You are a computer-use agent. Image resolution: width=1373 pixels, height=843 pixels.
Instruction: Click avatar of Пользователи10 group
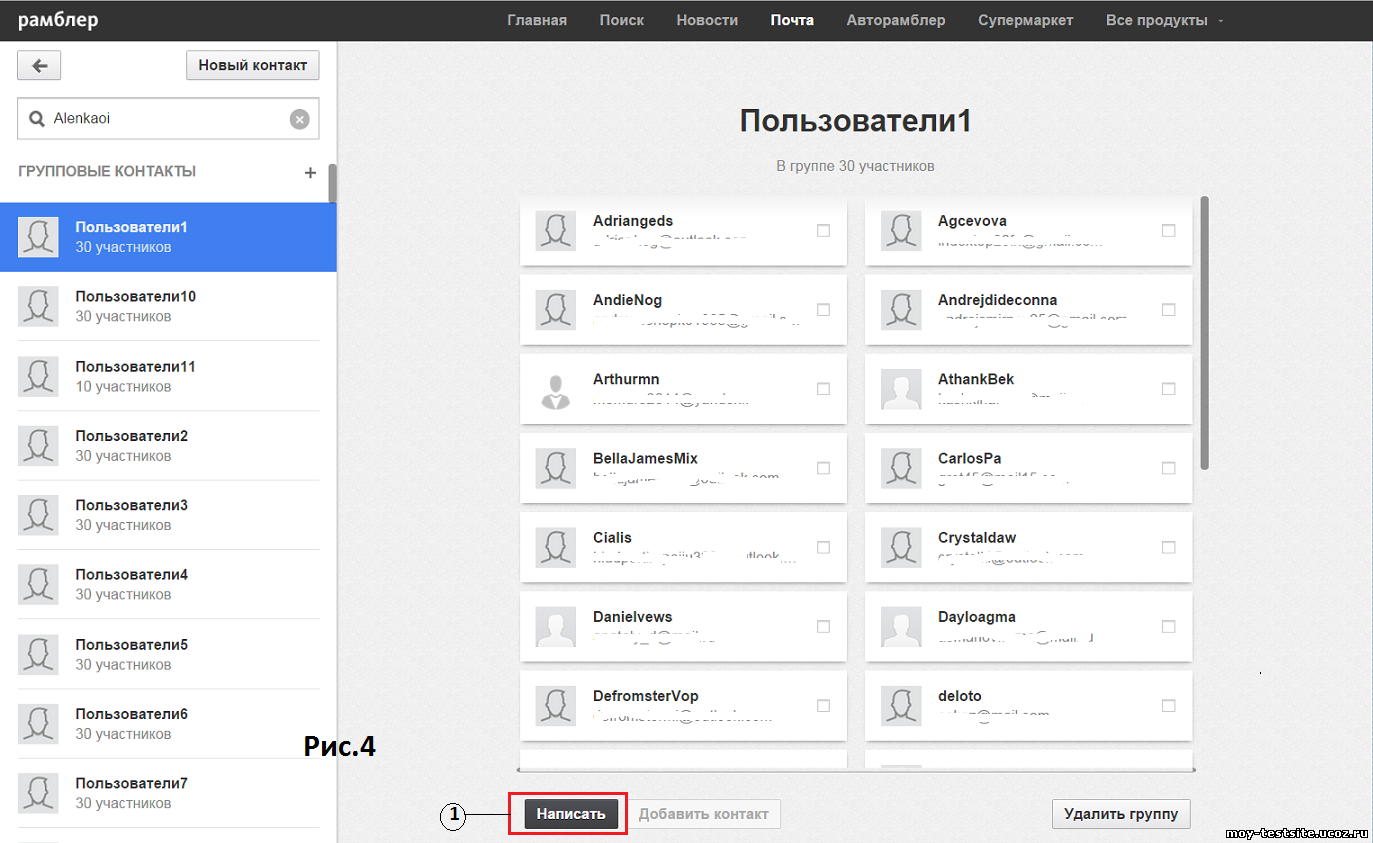tap(38, 307)
